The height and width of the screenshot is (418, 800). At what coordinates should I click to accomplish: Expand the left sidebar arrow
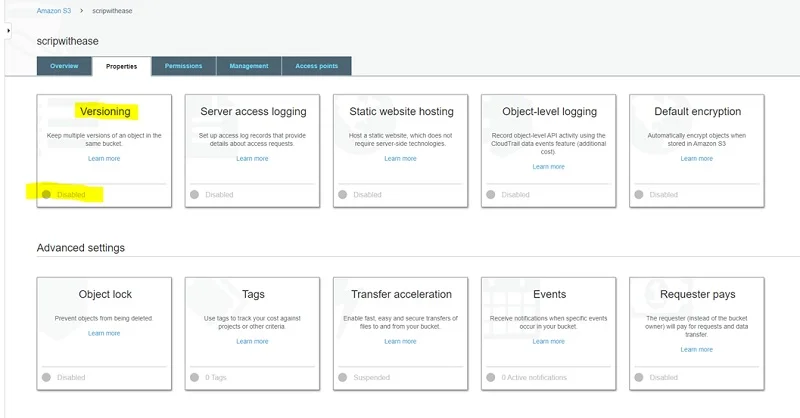(8, 31)
